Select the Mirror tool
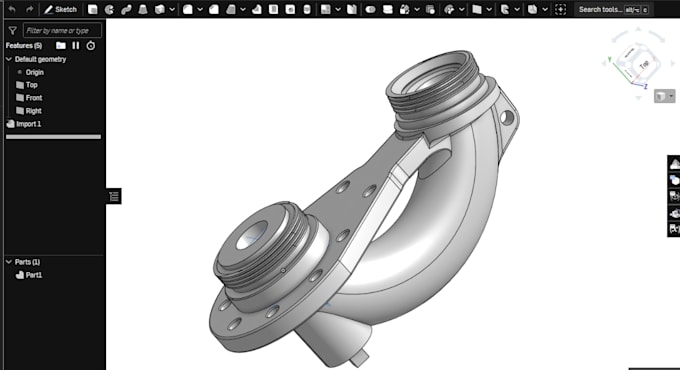The height and width of the screenshot is (370, 680). click(x=352, y=9)
